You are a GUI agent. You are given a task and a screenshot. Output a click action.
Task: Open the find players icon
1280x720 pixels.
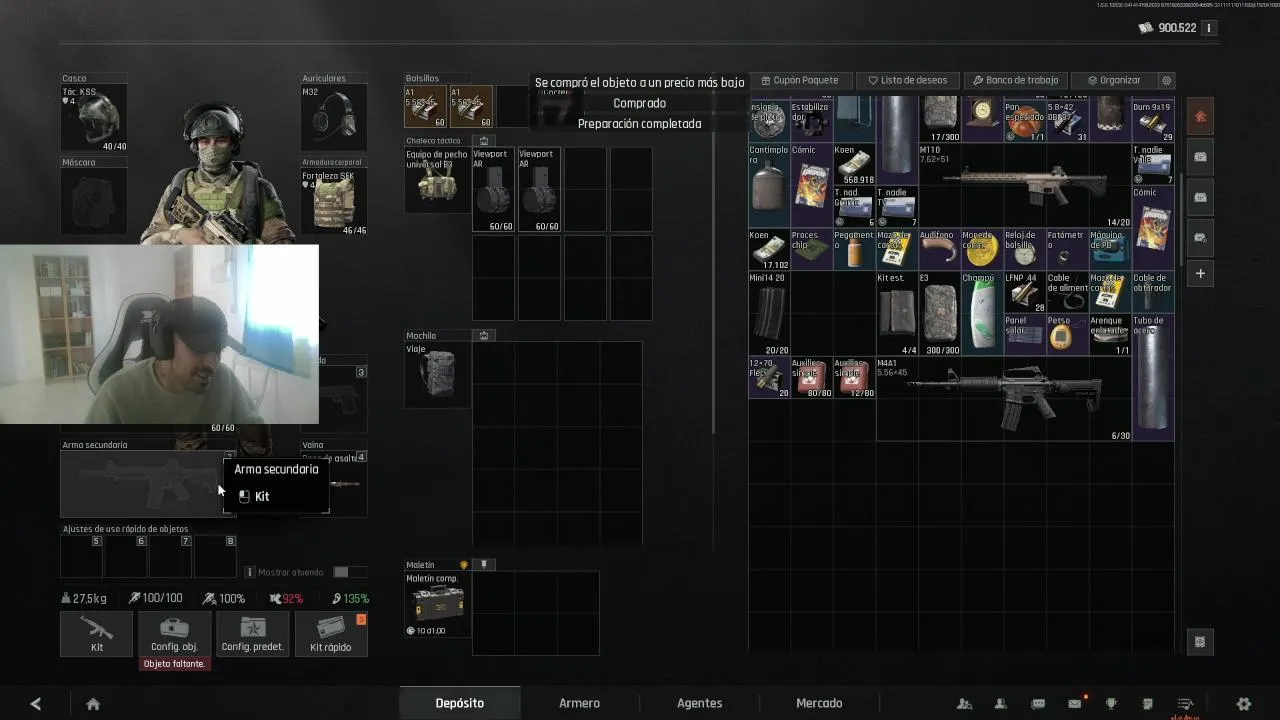964,704
